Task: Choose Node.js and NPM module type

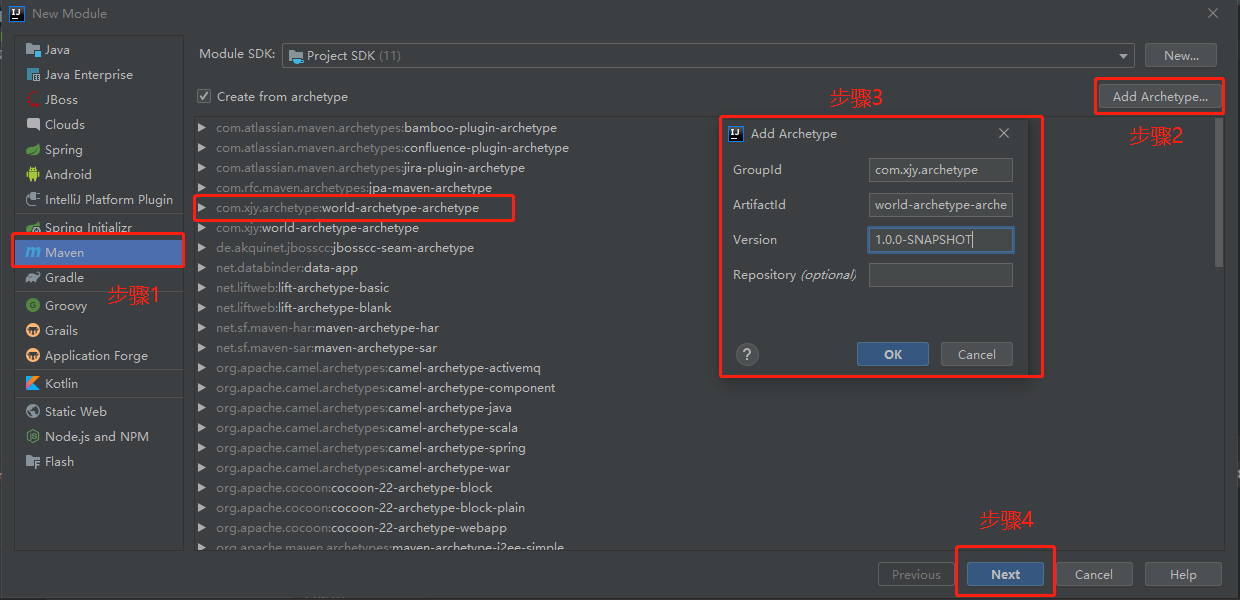Action: (x=98, y=436)
